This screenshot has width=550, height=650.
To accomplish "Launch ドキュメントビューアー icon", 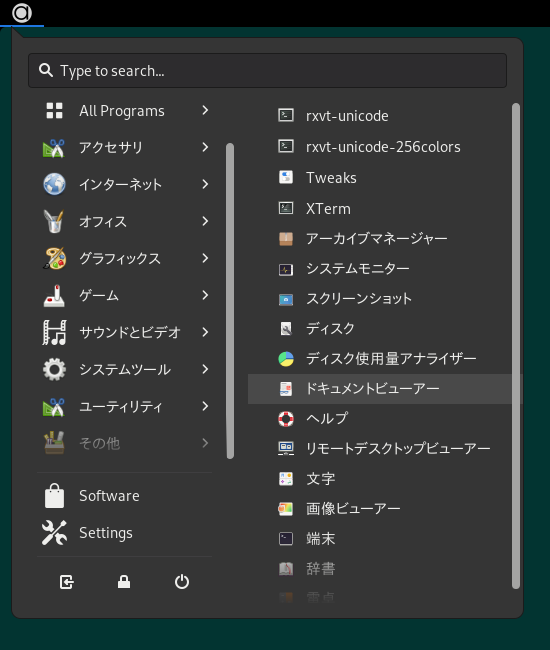I will [x=286, y=389].
